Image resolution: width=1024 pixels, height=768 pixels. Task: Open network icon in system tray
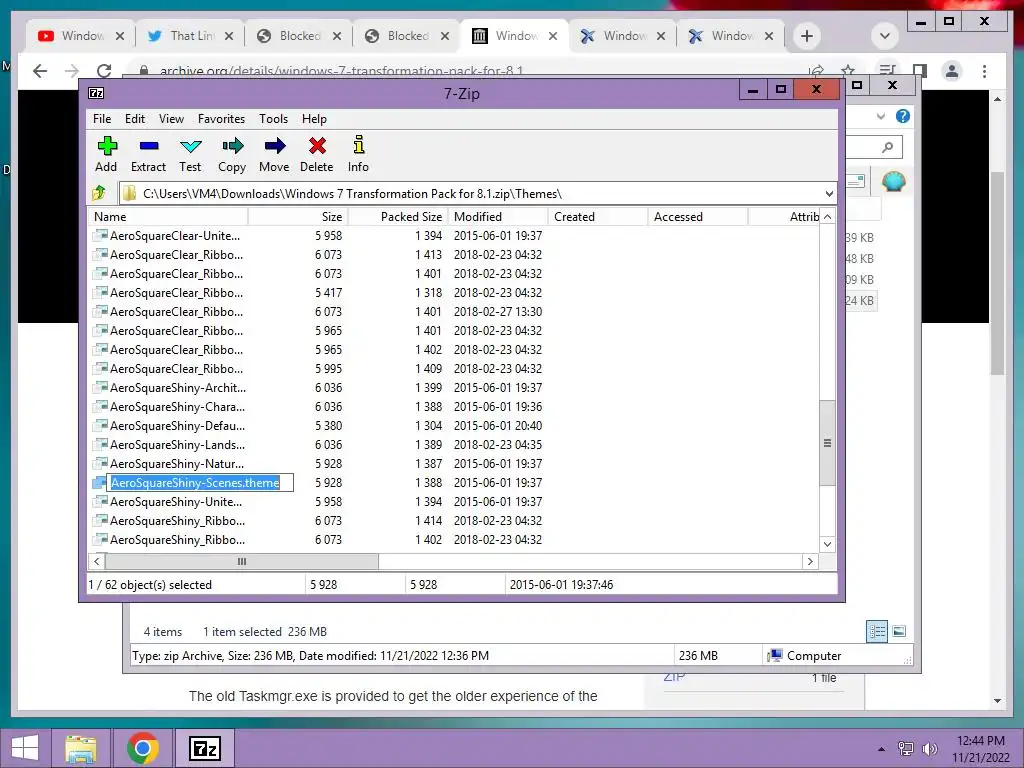pyautogui.click(x=906, y=749)
